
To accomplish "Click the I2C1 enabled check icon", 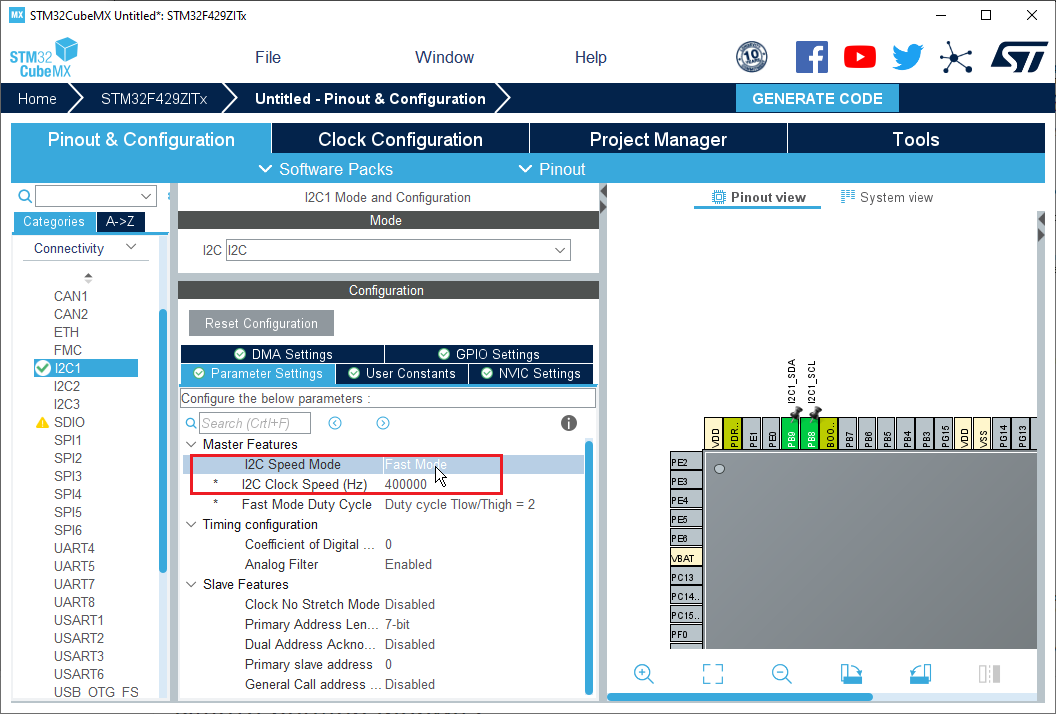I will (43, 368).
